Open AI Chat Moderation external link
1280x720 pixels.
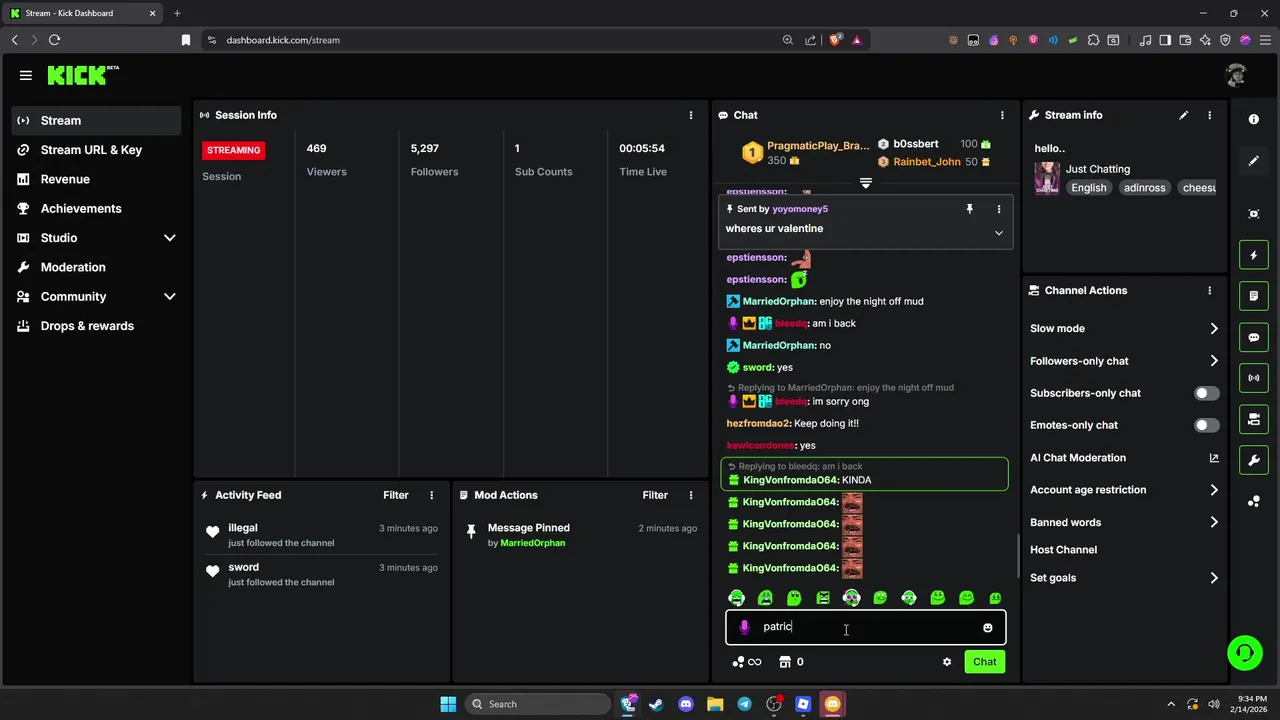click(1214, 458)
